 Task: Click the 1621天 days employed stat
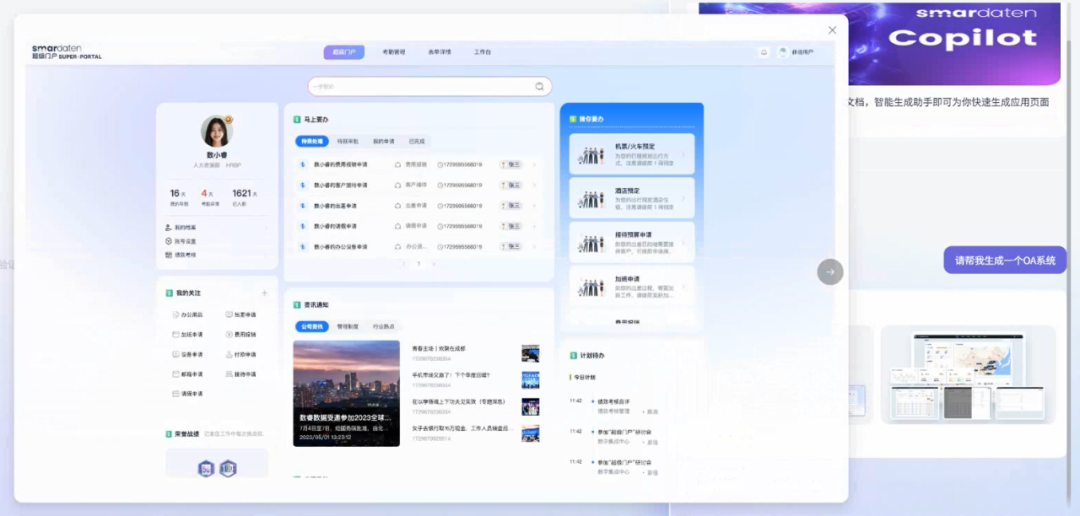point(245,197)
